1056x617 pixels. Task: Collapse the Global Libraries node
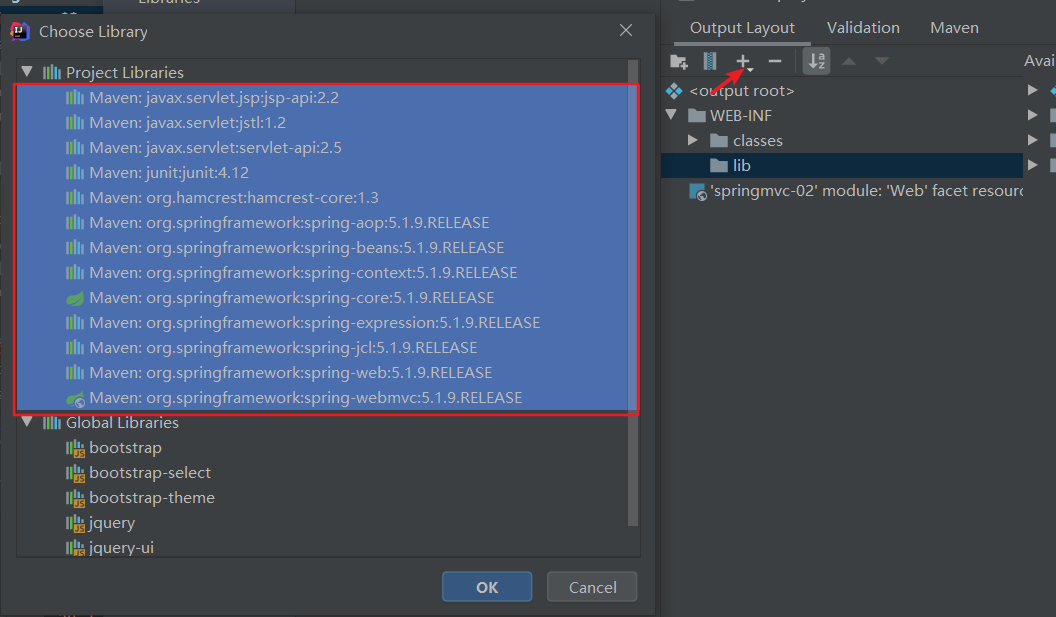pyautogui.click(x=27, y=422)
